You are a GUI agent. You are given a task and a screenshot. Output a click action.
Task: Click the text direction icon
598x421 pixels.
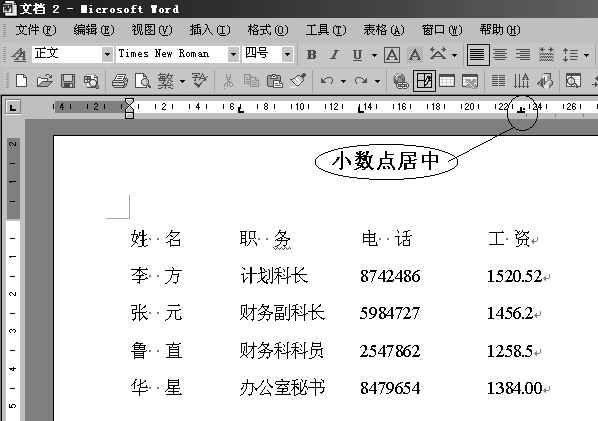521,81
